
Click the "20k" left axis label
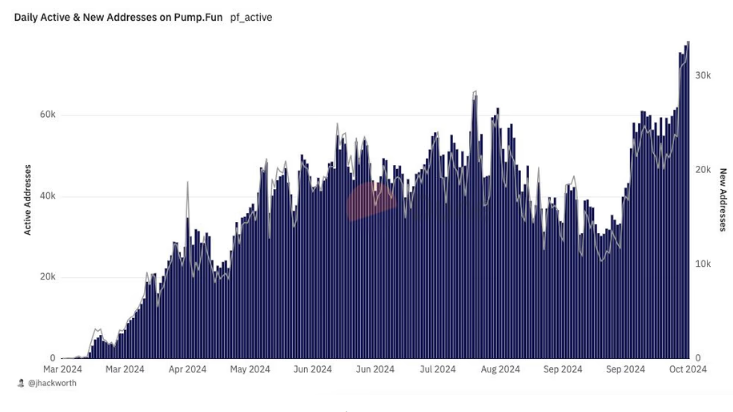click(x=48, y=277)
